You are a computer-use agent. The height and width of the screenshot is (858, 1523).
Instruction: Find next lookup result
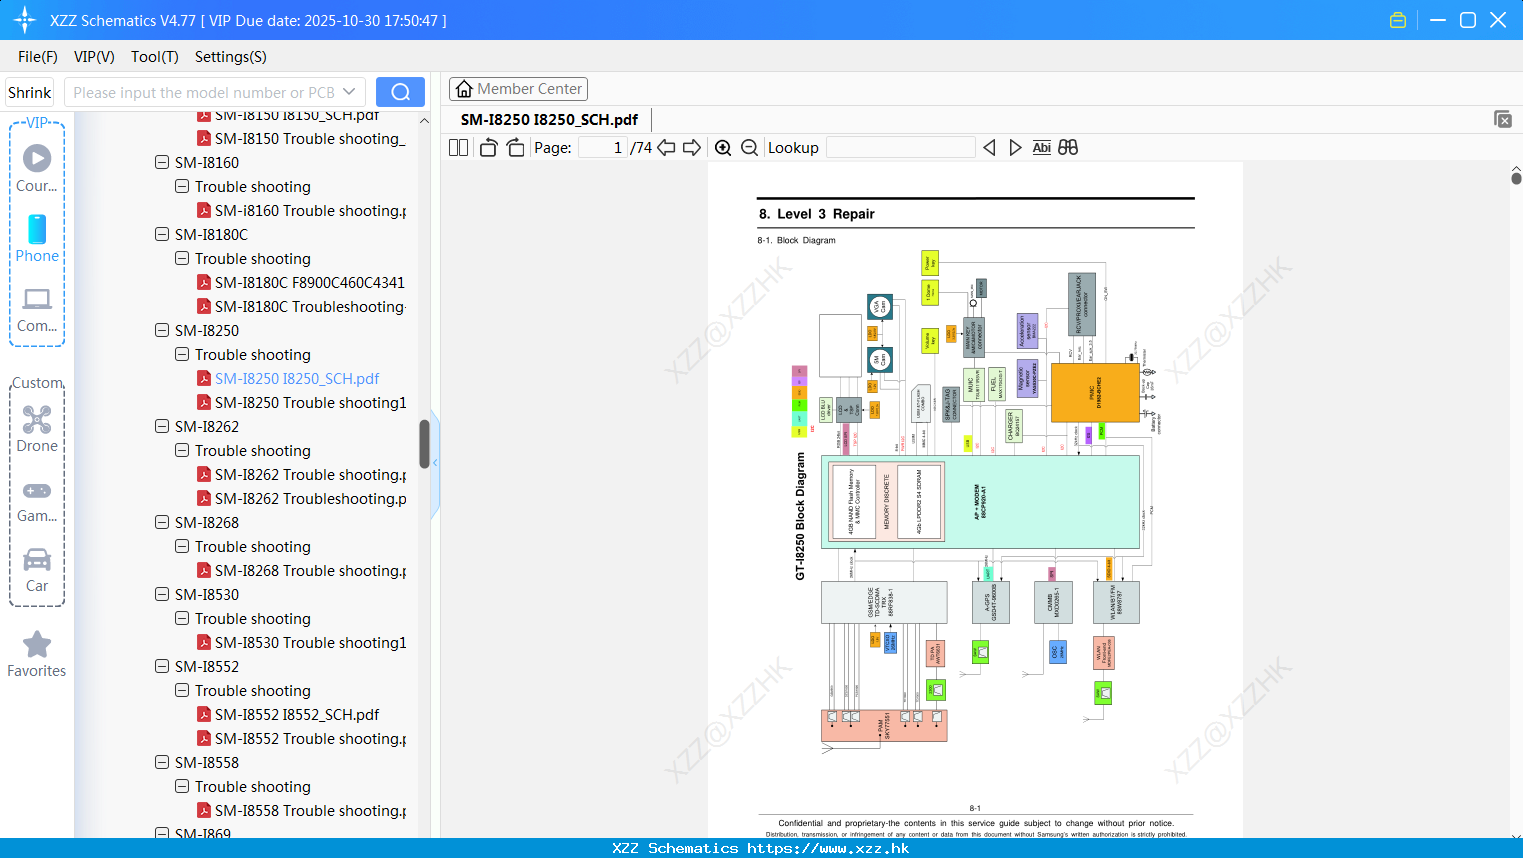coord(1016,148)
